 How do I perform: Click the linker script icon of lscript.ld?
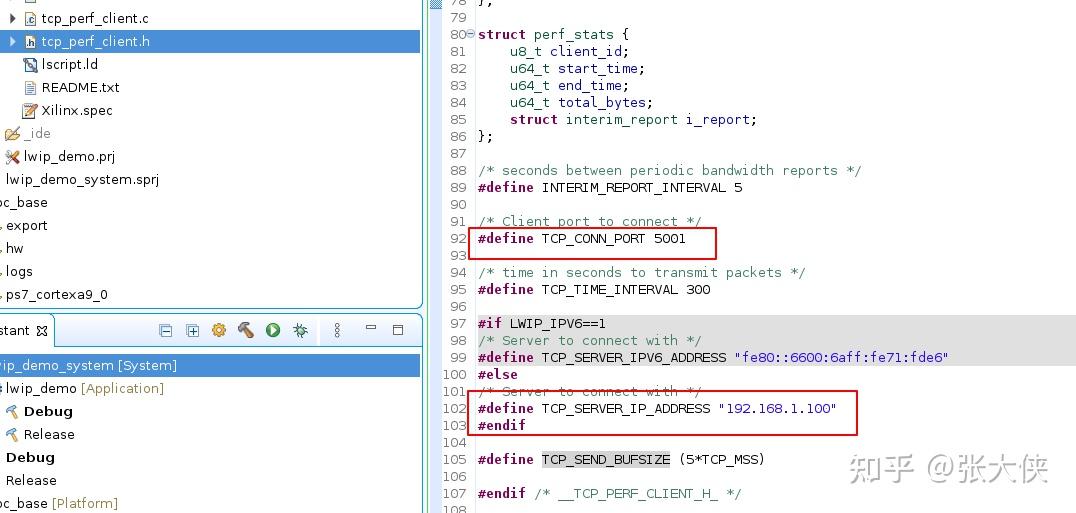tap(30, 64)
